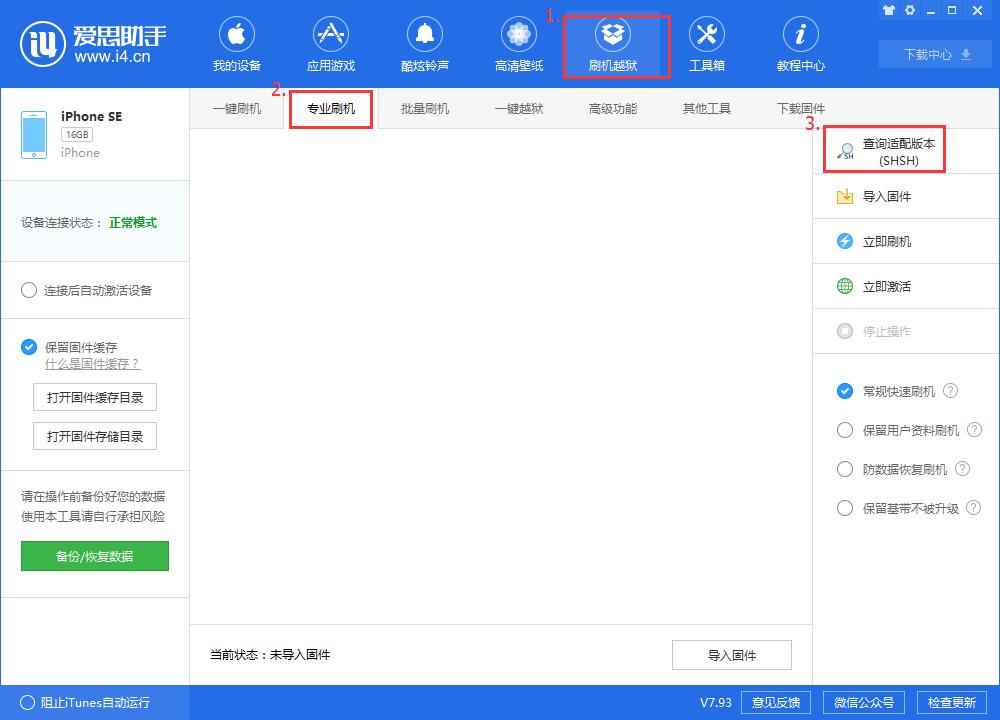Click 当前状态：未导入固件 status text
Screen dimensions: 1000x720
pos(270,654)
